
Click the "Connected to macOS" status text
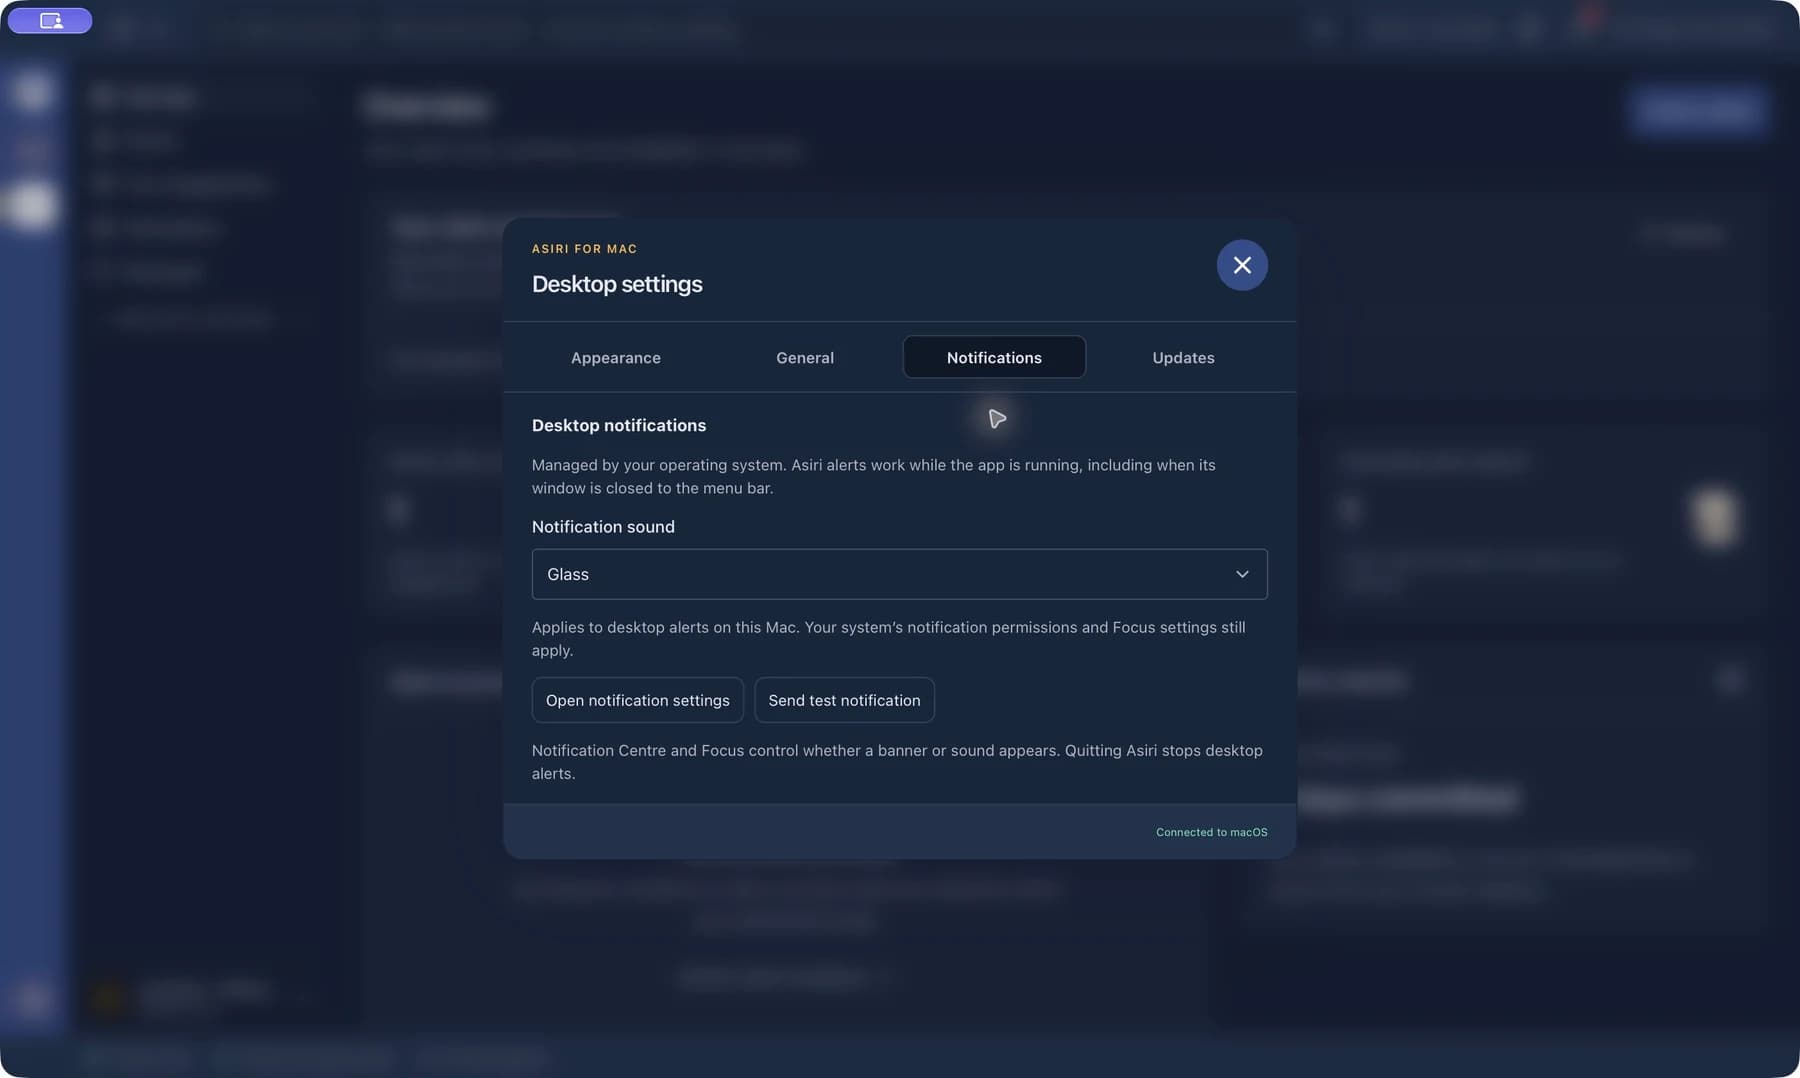pyautogui.click(x=1212, y=832)
